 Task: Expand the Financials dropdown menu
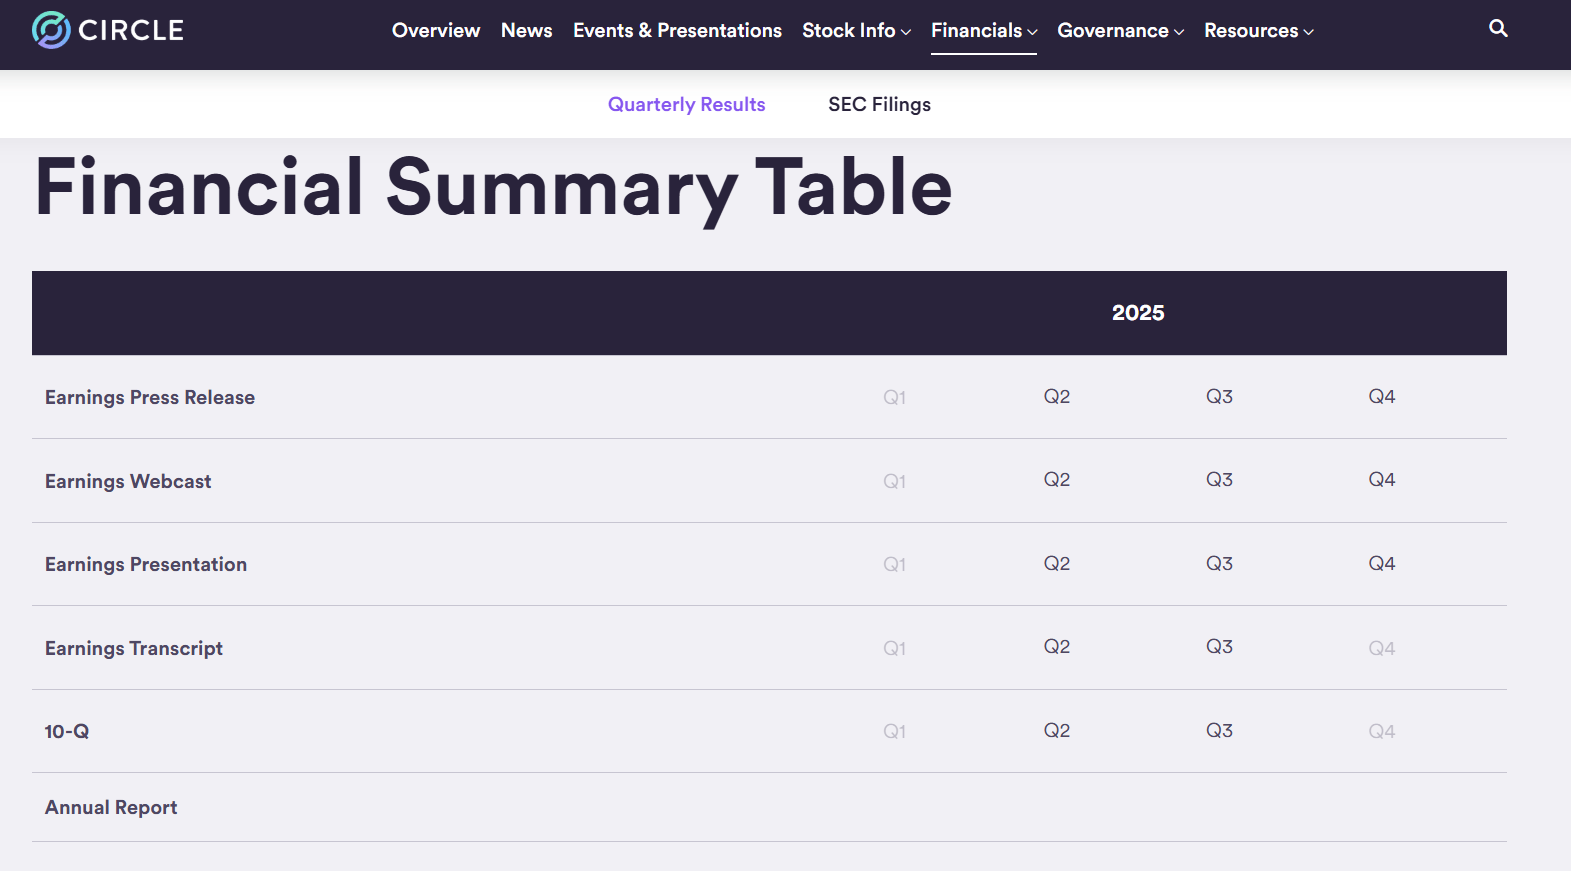[x=983, y=31]
